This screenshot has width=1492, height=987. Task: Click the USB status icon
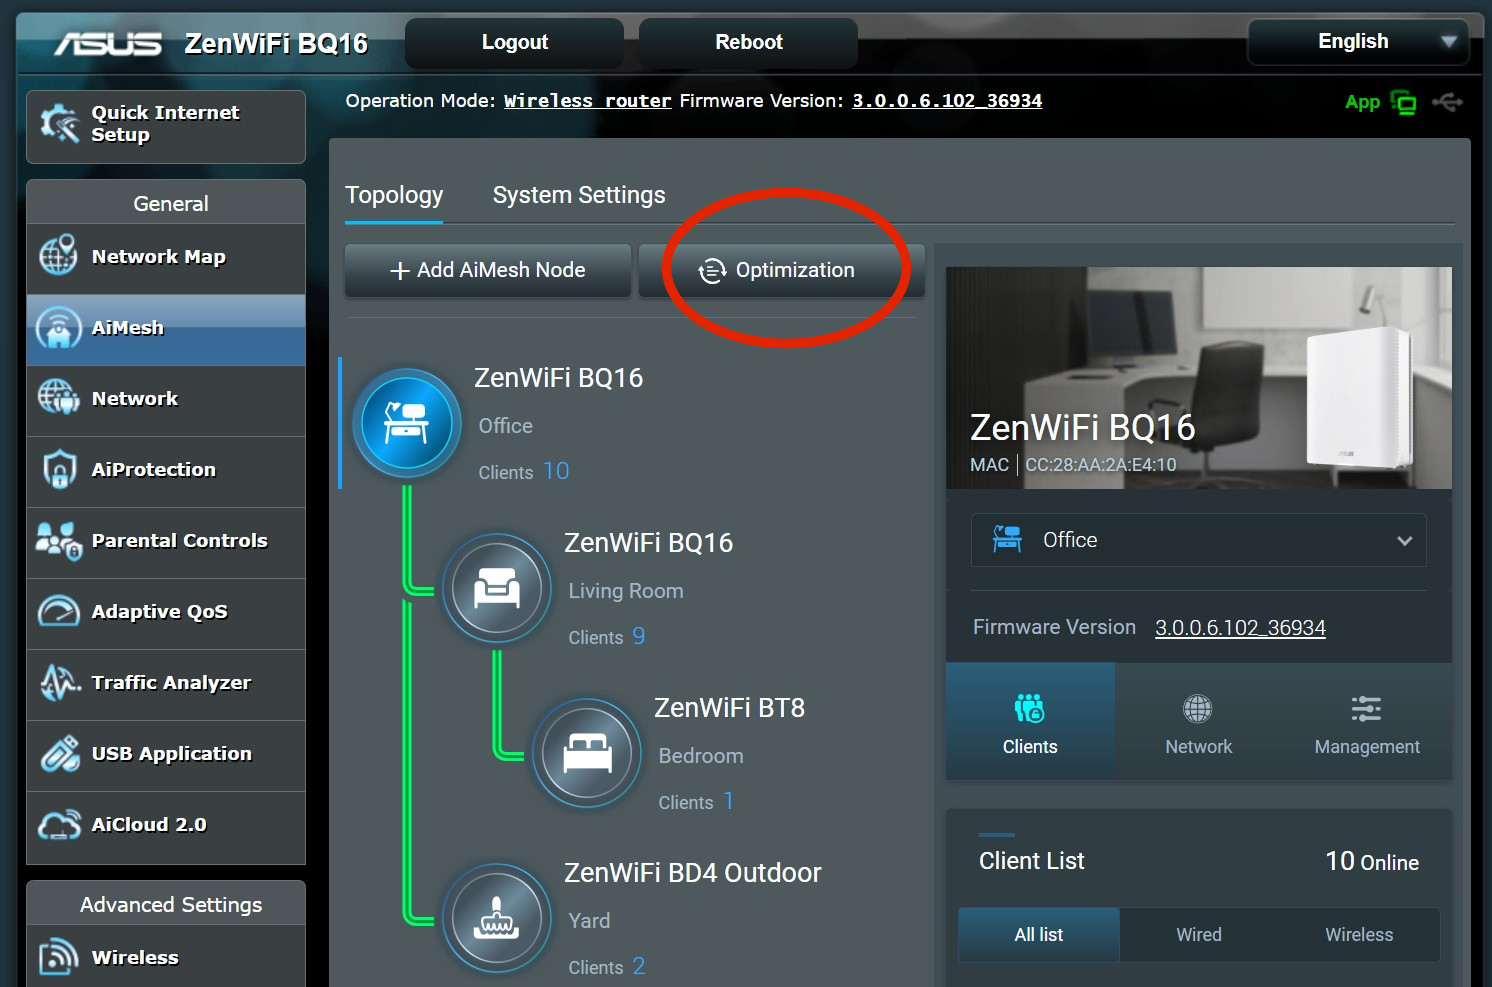pos(1447,102)
